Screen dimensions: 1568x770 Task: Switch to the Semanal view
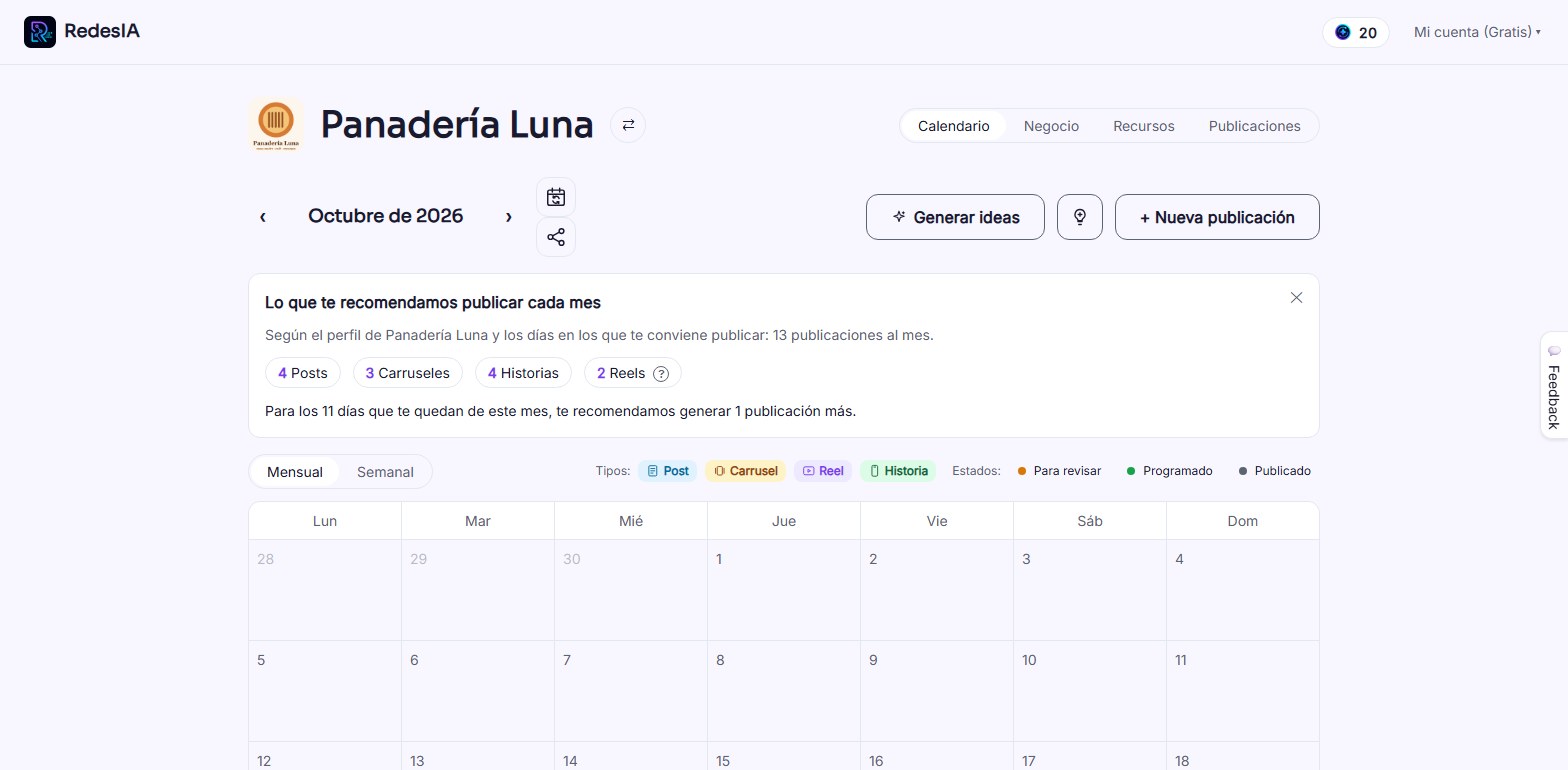pos(385,472)
